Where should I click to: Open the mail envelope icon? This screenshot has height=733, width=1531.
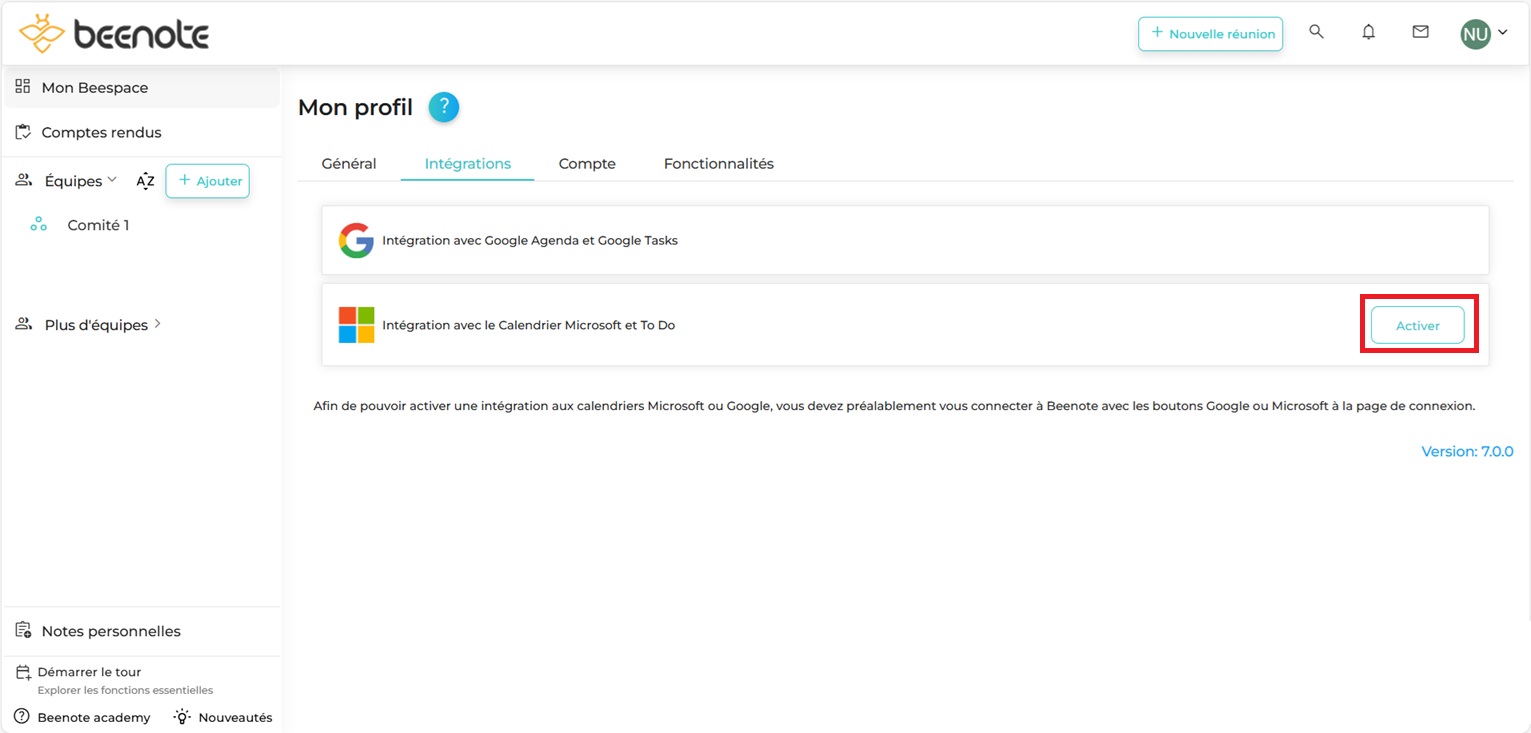pyautogui.click(x=1420, y=32)
